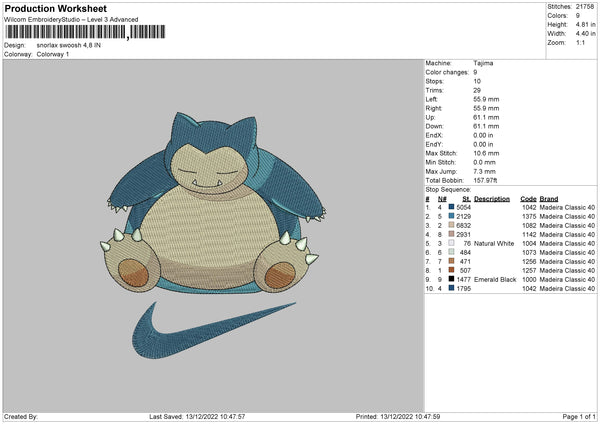Click the Left value '55.9 mm'
Image resolution: width=600 pixels, height=424 pixels.
[486, 99]
